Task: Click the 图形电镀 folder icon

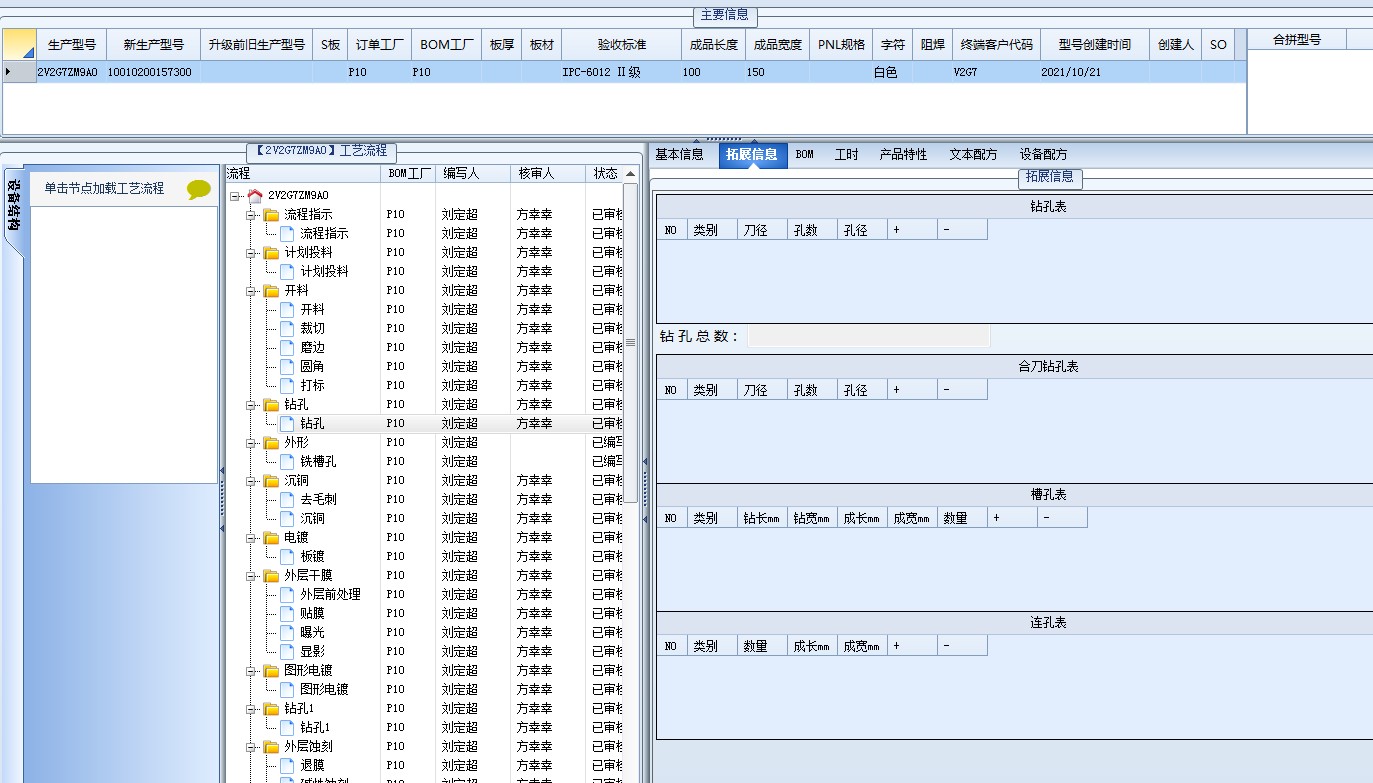Action: 271,670
